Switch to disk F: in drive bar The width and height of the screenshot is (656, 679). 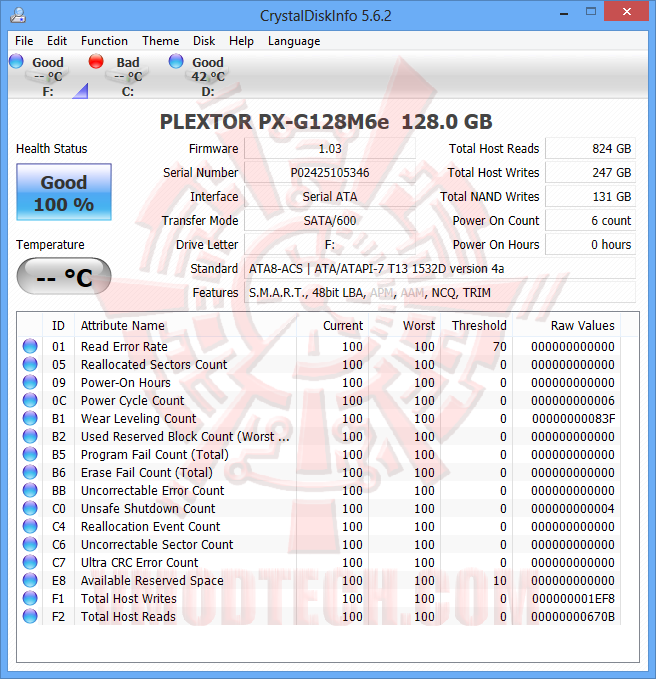[48, 76]
